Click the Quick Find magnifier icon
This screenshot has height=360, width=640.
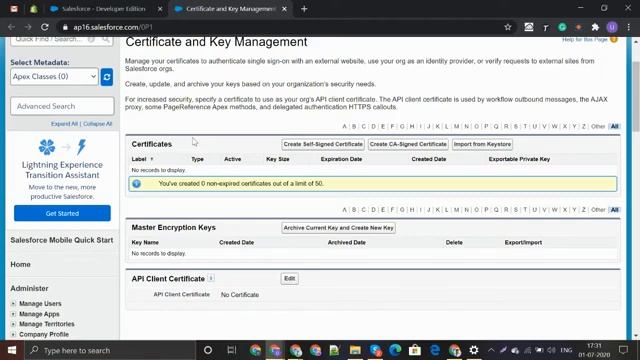(x=106, y=40)
